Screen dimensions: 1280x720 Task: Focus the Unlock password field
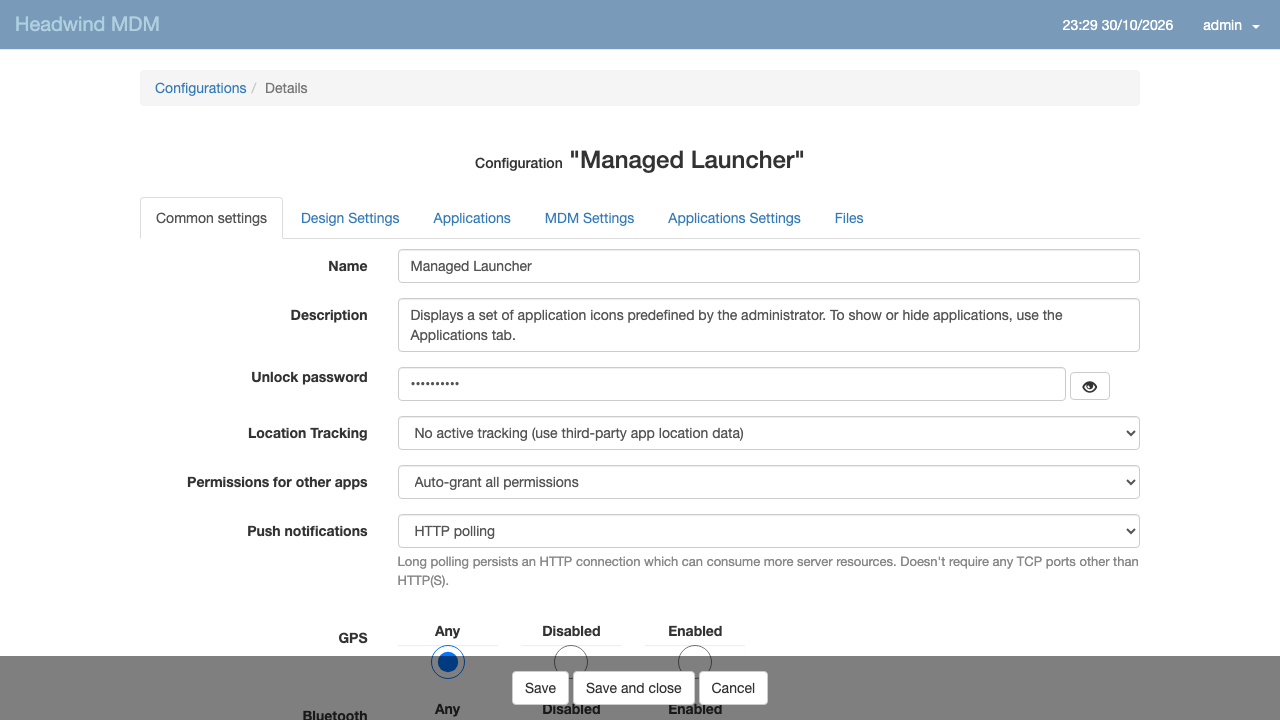(x=731, y=384)
